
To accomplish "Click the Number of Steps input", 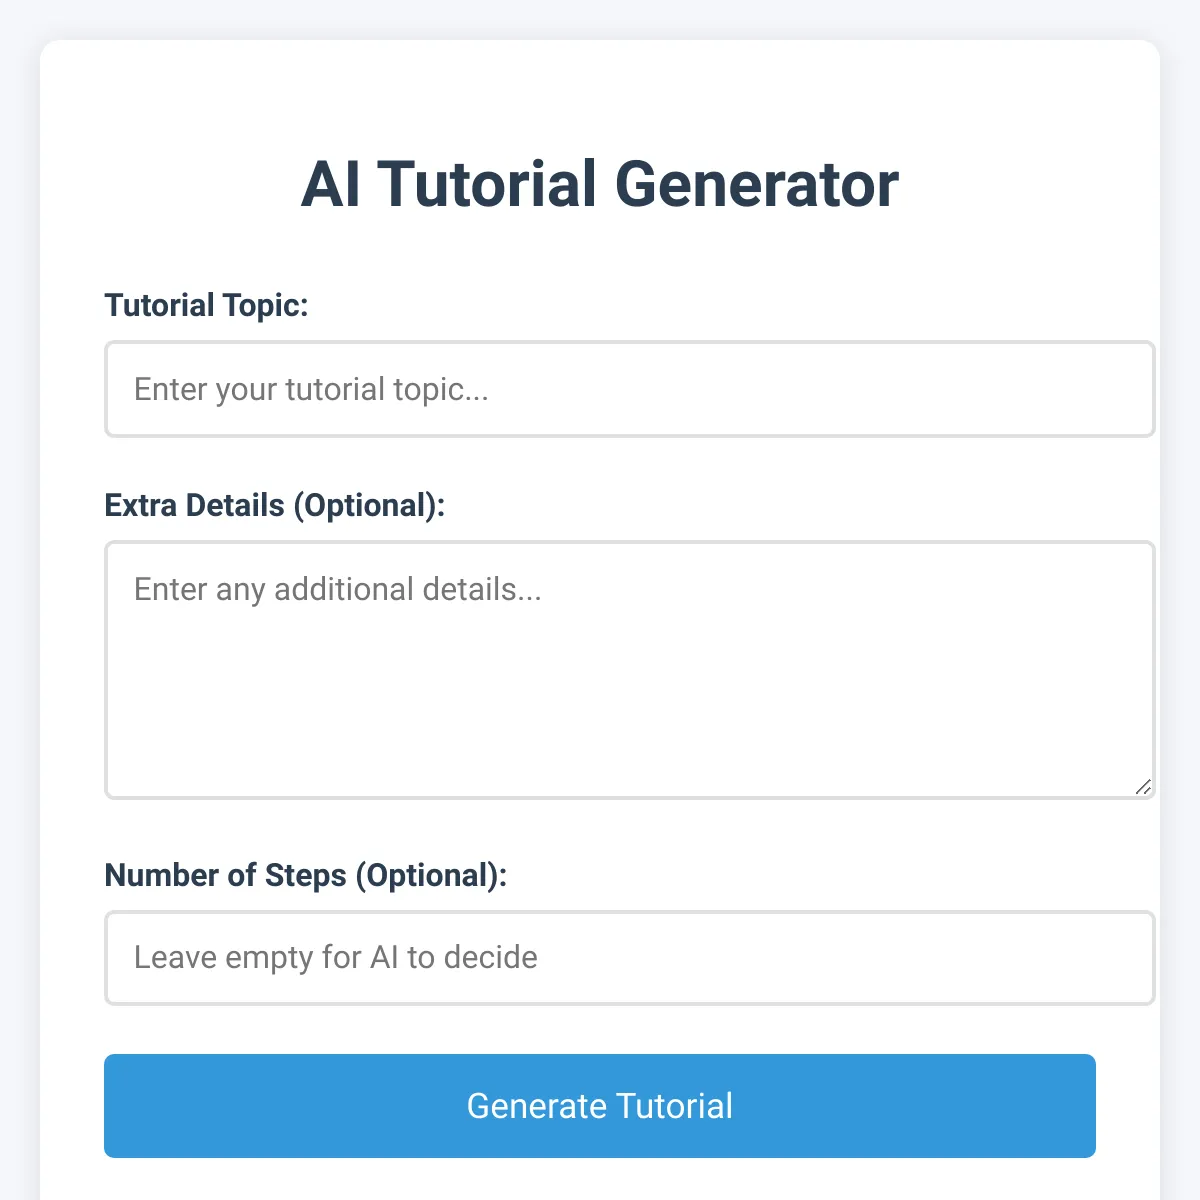I will (630, 958).
